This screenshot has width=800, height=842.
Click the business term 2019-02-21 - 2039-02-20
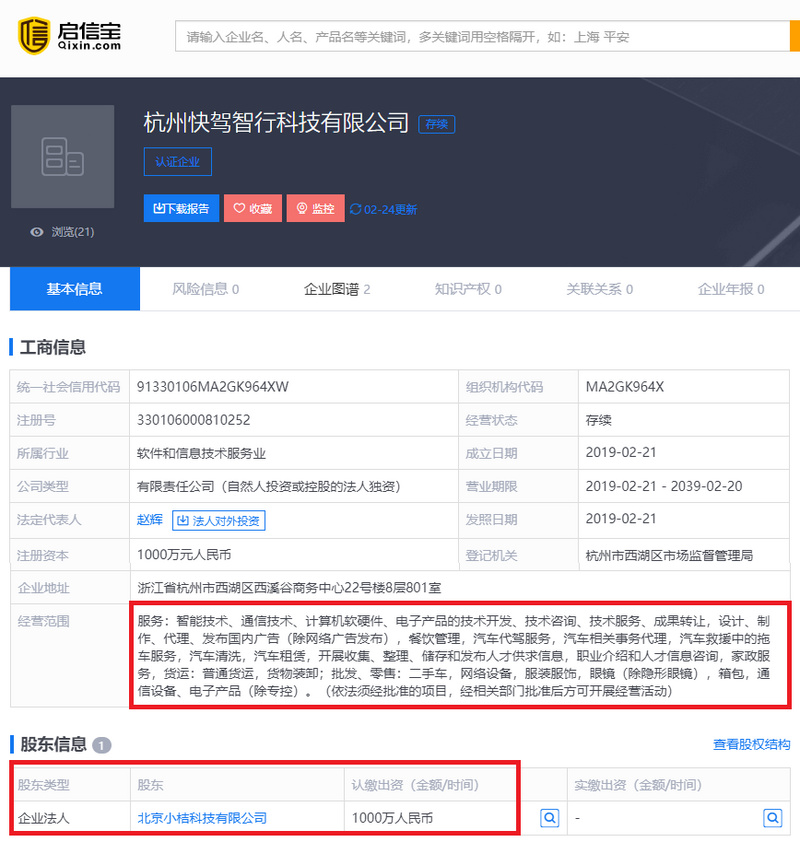(664, 486)
